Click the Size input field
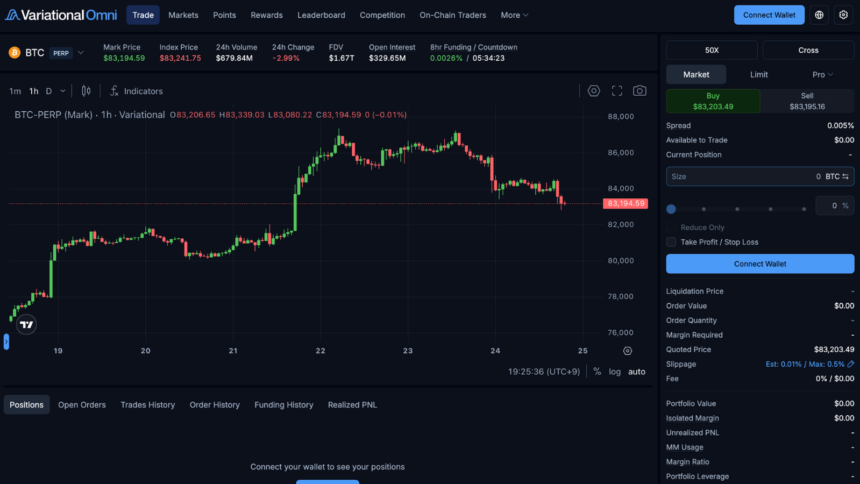Screen dimensions: 860x484 tap(760, 176)
